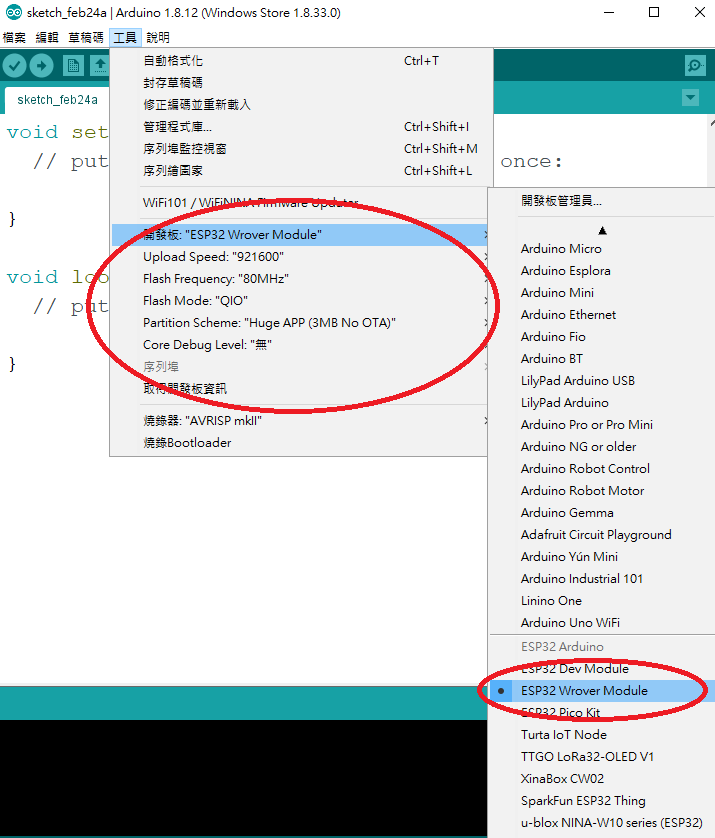This screenshot has height=838, width=715.
Task: Open the 編輯 menu
Action: [47, 37]
